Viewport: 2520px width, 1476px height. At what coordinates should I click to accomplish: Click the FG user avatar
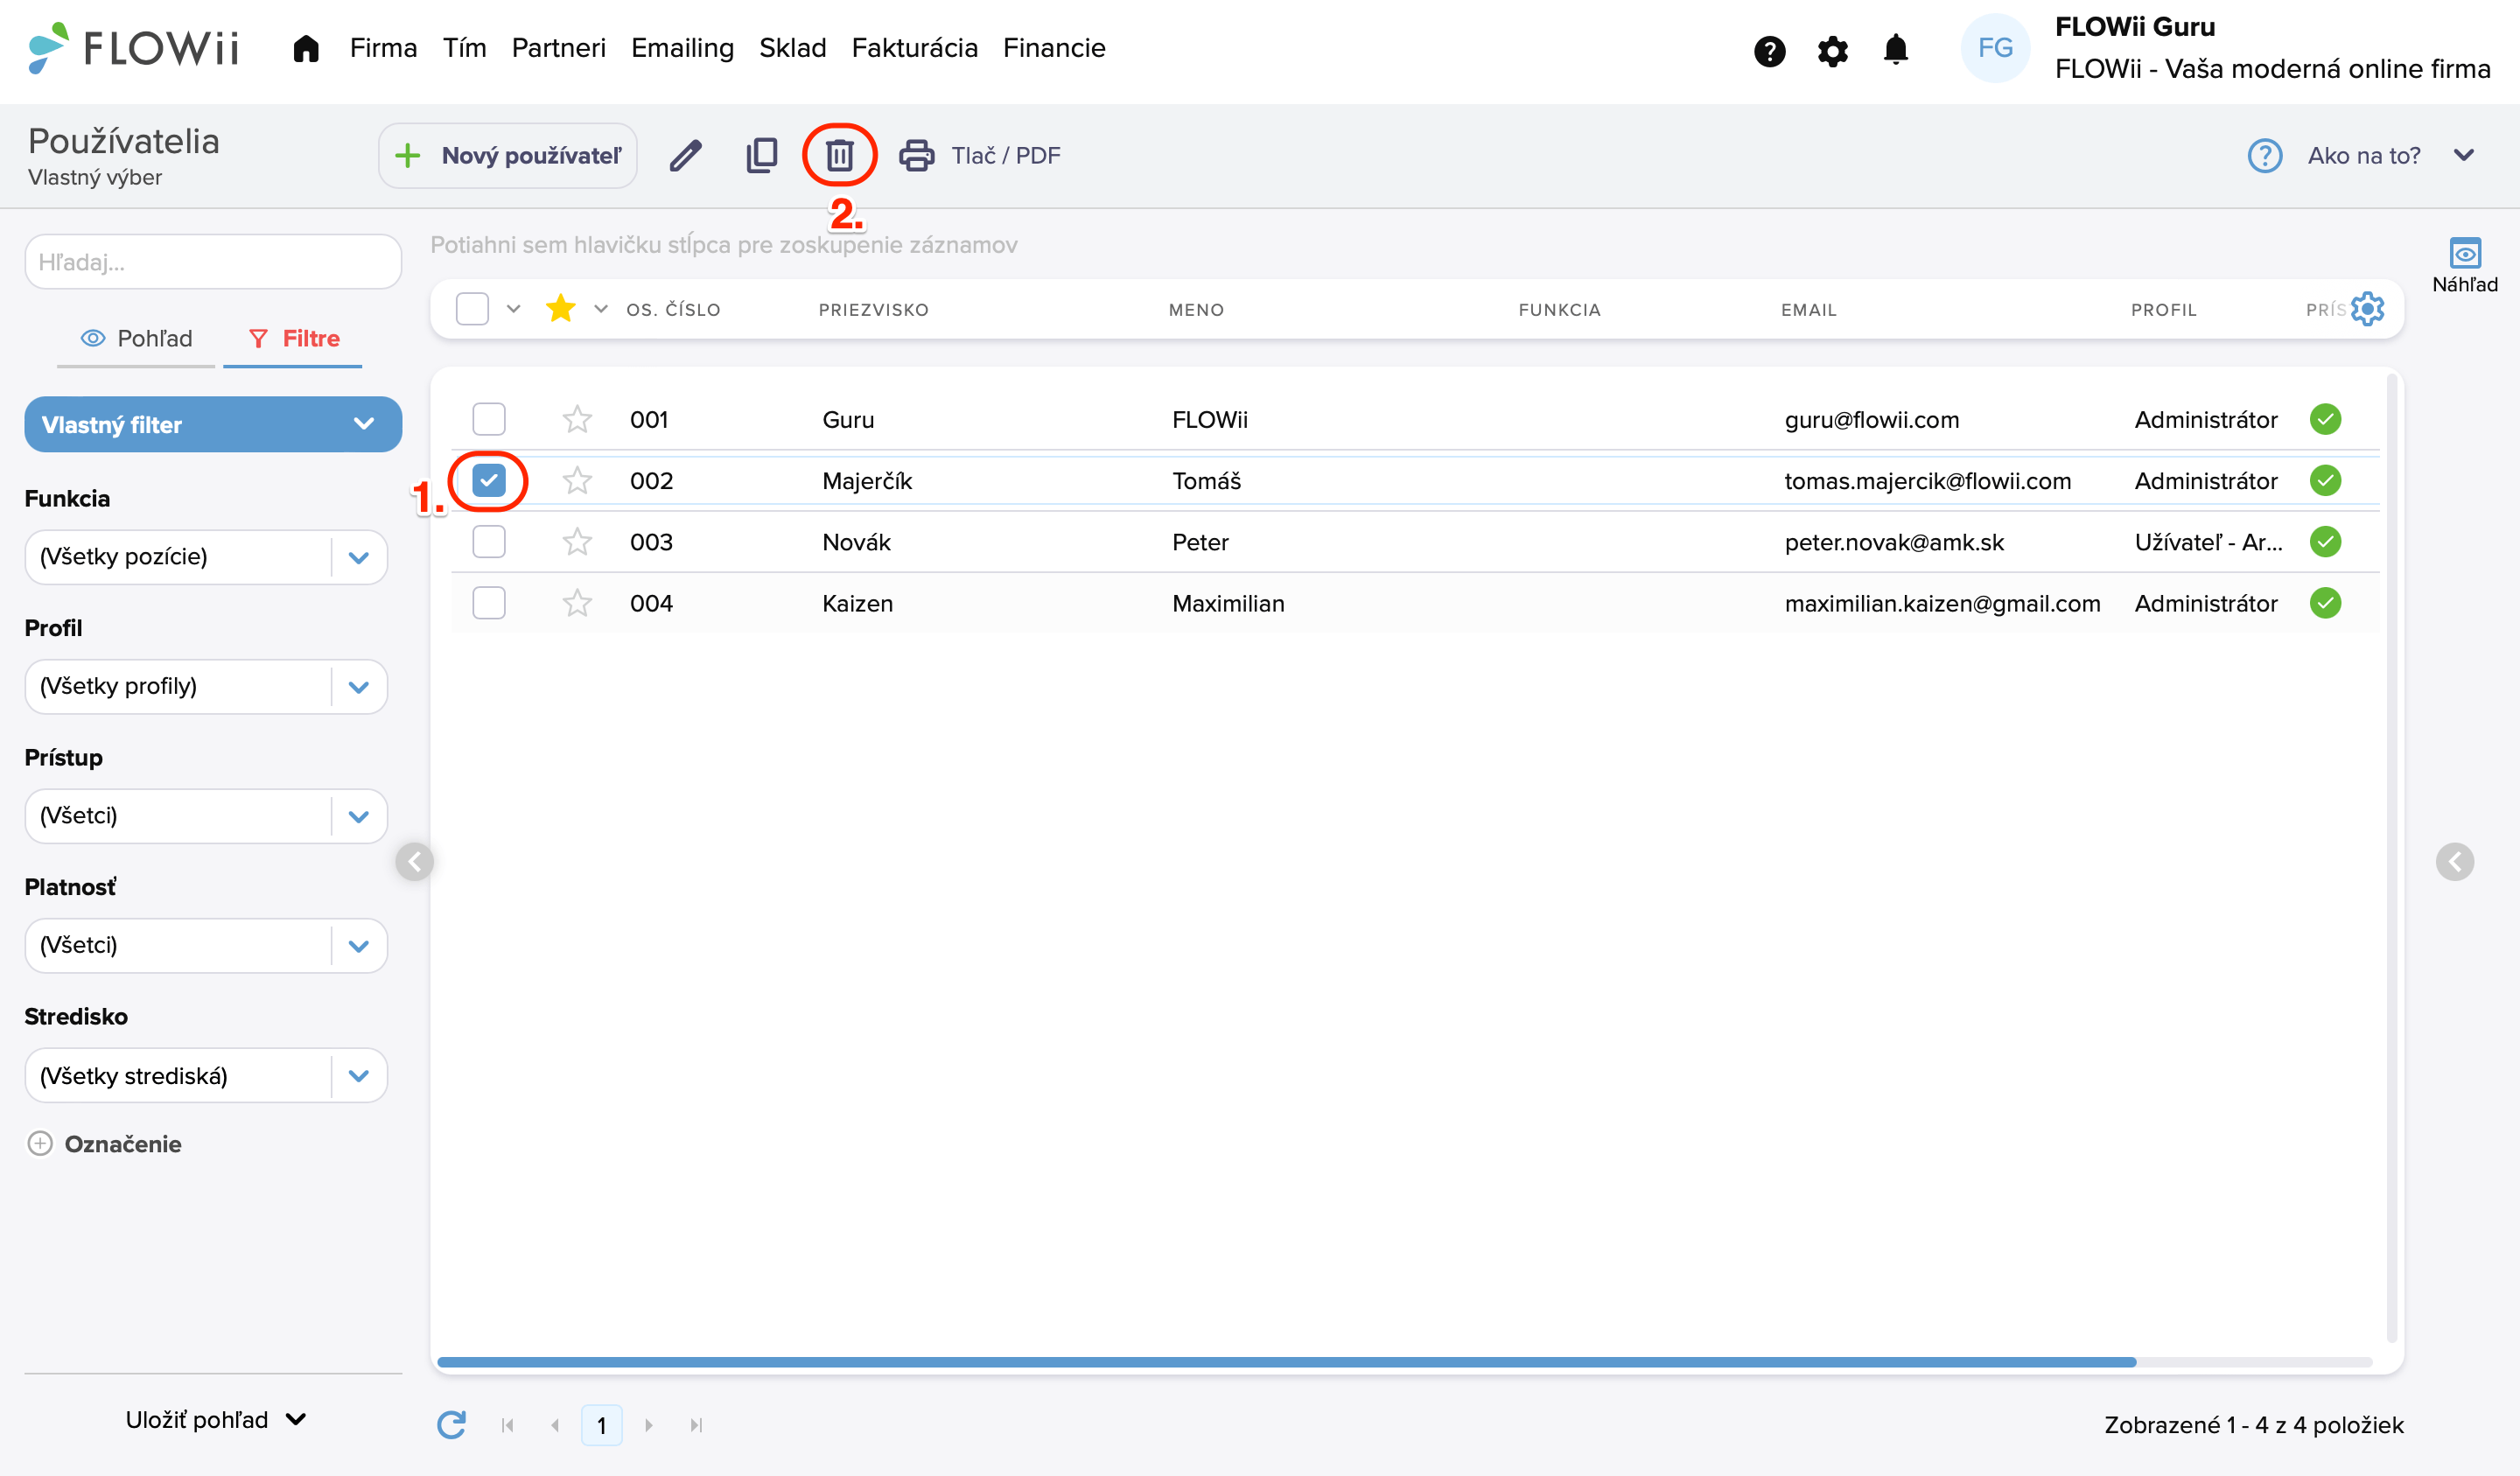click(1995, 48)
